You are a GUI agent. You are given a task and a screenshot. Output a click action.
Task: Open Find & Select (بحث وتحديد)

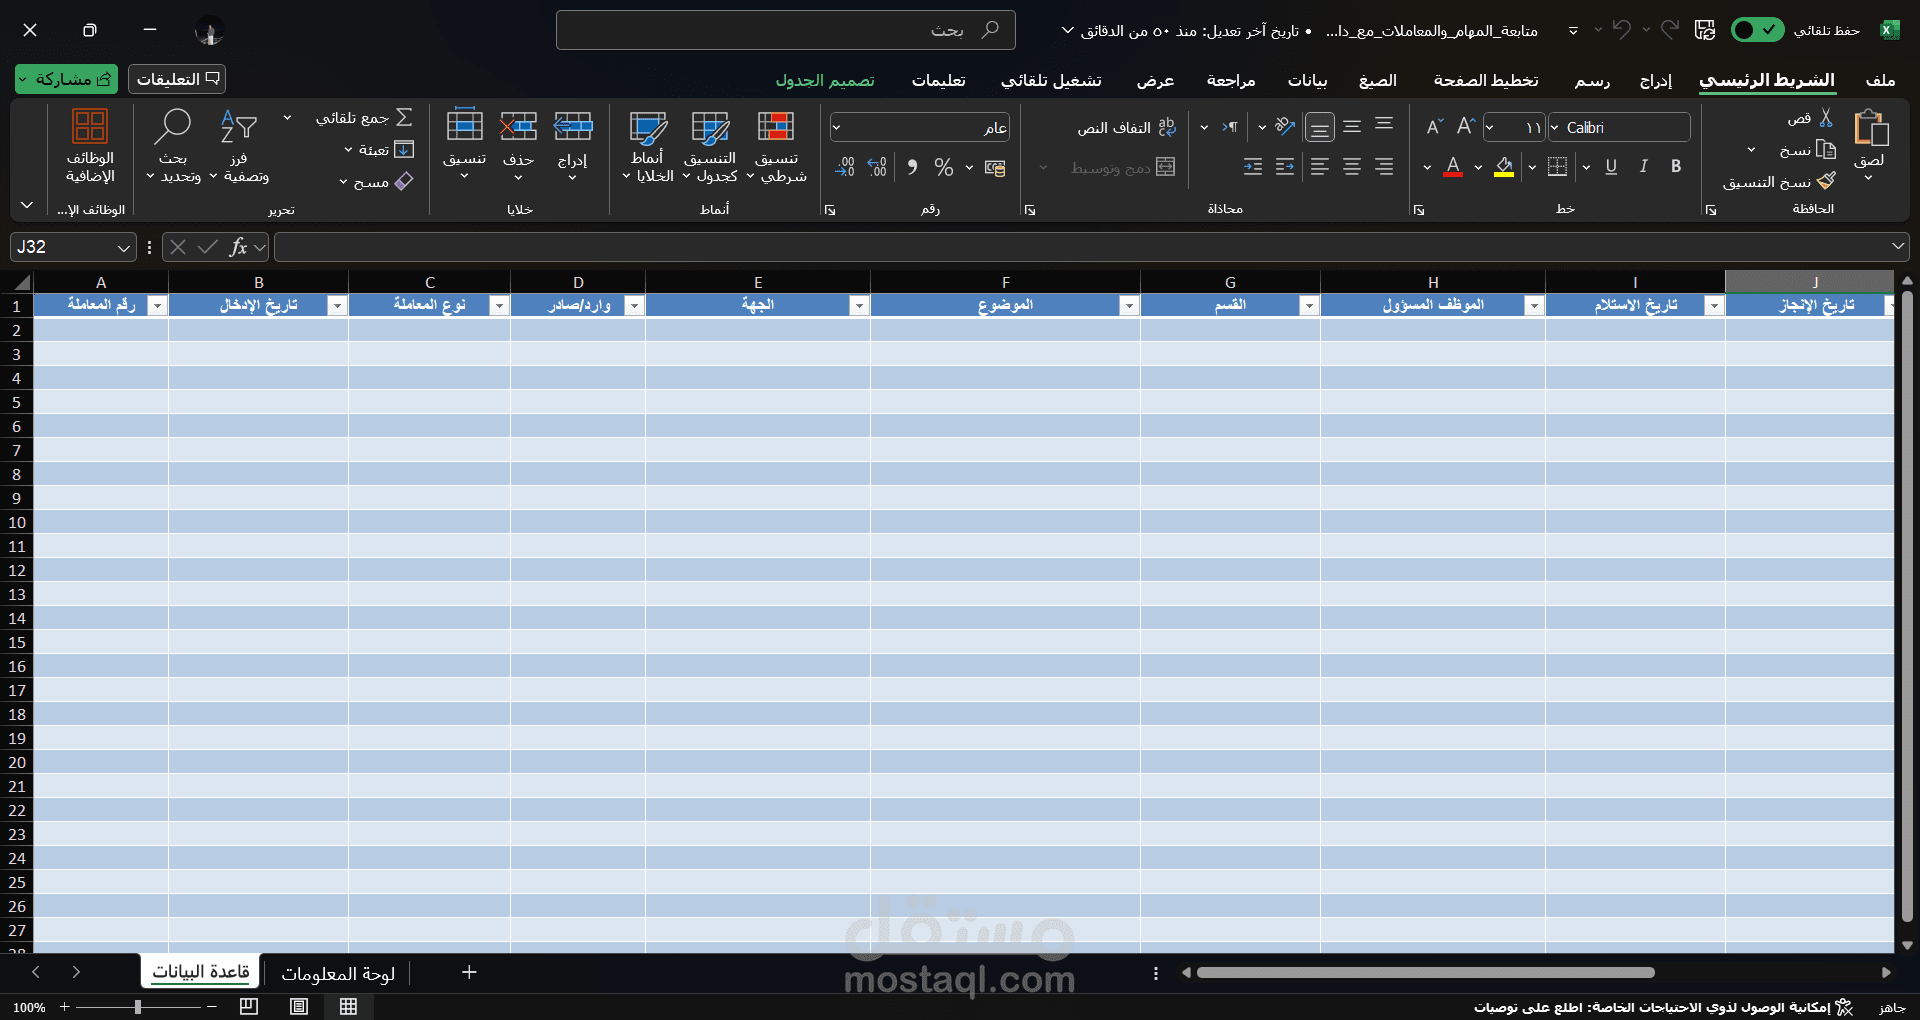[172, 147]
